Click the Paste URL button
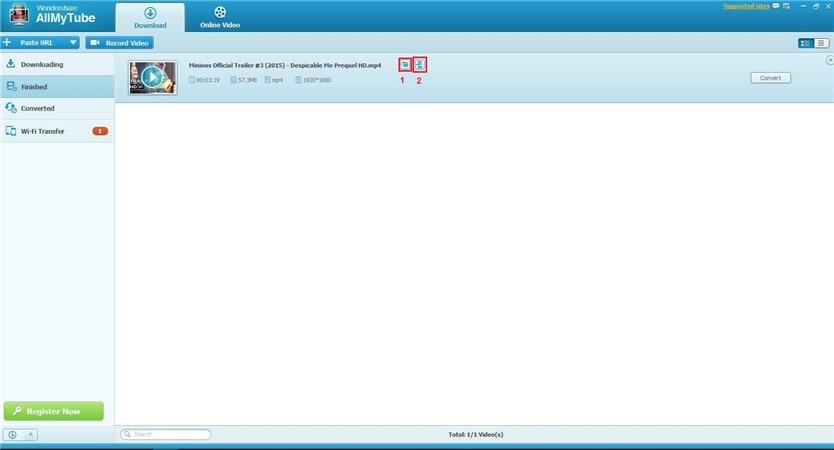This screenshot has width=834, height=450. tap(34, 43)
